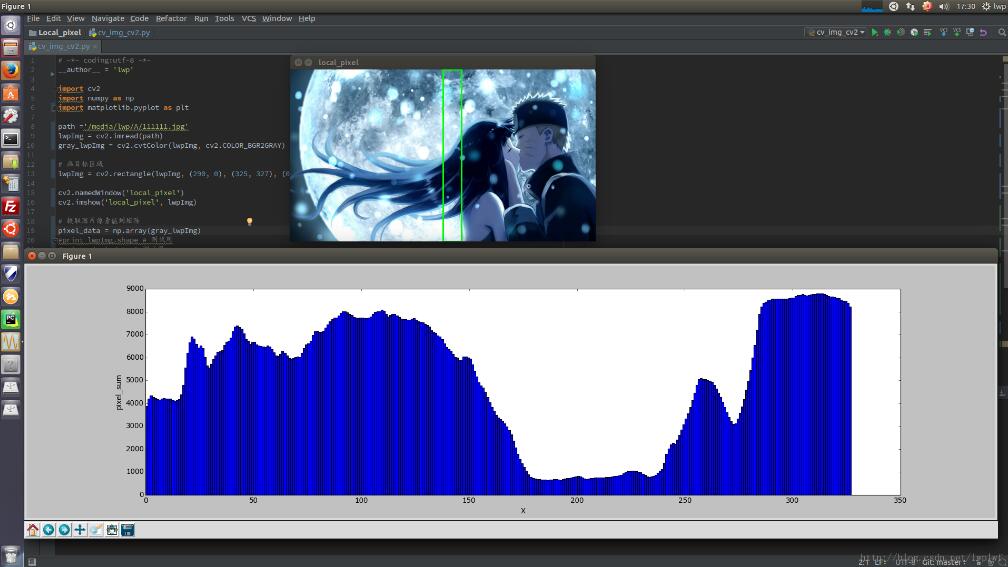Click the local_pixel image window title

(x=338, y=62)
